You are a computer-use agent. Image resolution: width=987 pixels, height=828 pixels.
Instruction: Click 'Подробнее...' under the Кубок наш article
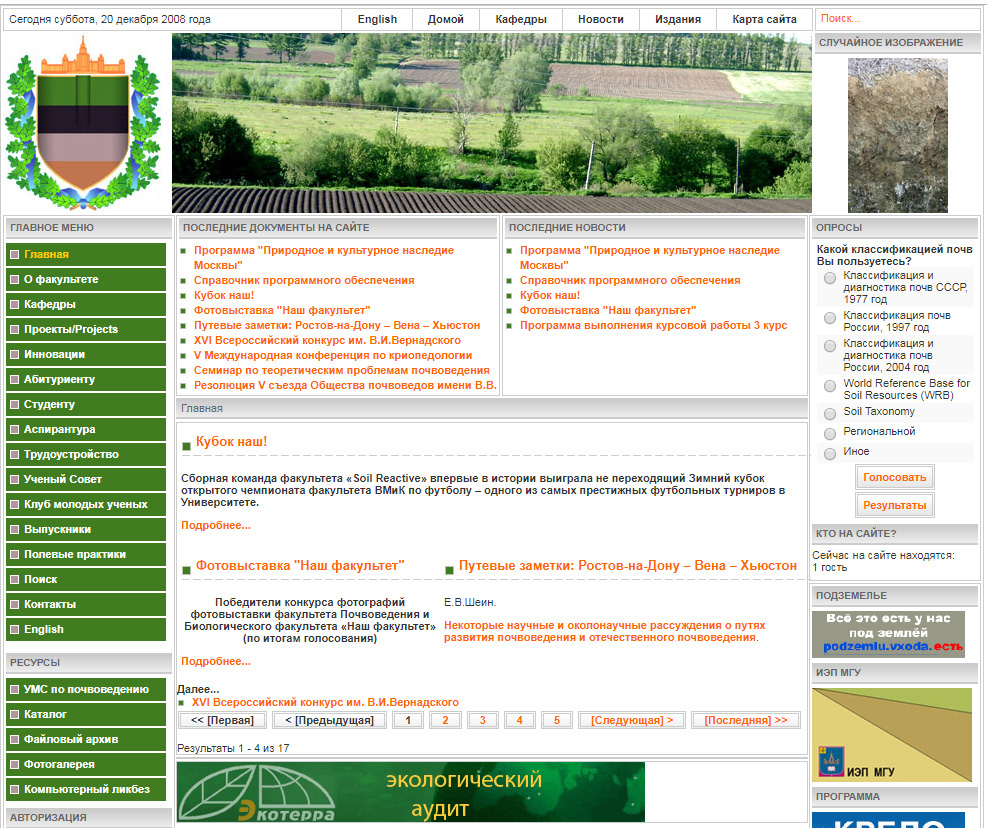click(x=216, y=525)
